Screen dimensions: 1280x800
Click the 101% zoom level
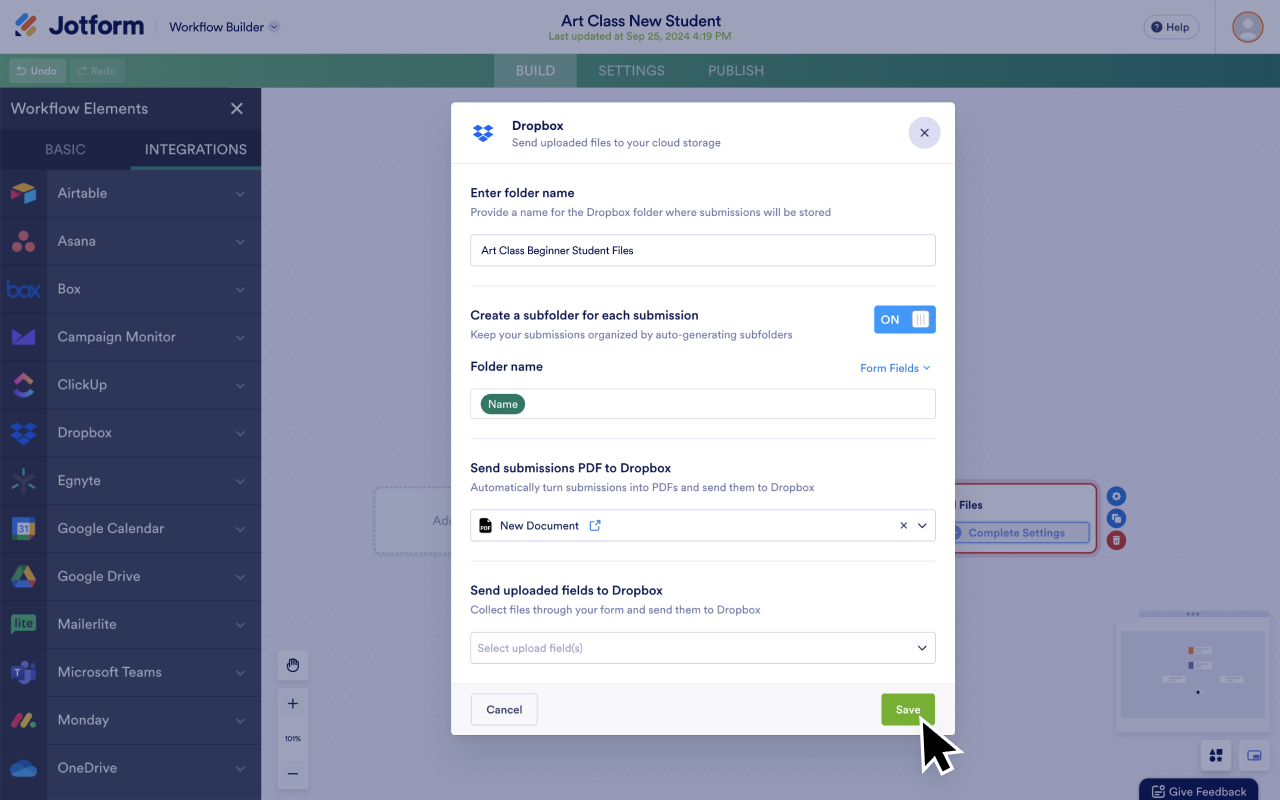293,739
